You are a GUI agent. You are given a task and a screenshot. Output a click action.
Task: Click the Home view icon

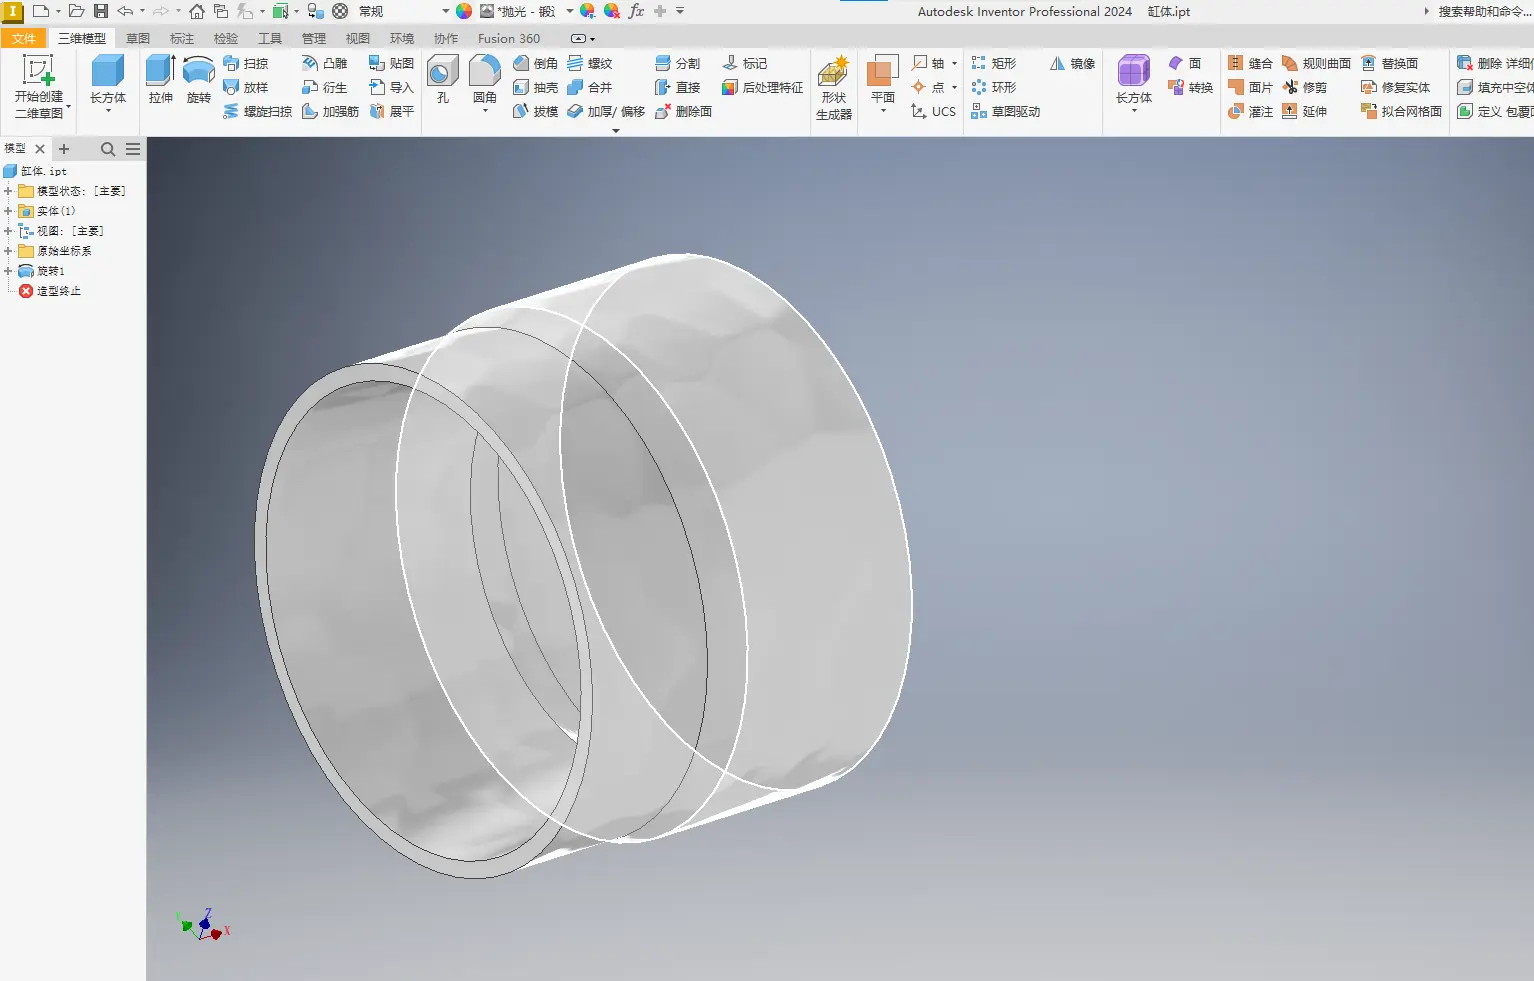197,11
